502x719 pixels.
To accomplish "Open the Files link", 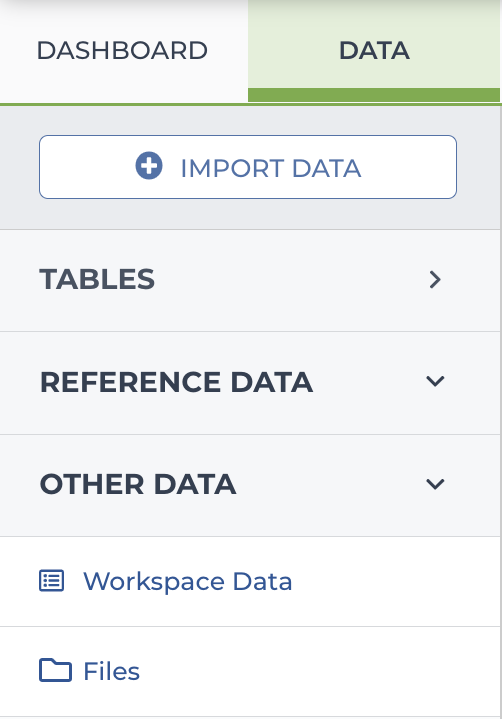I will coord(111,671).
